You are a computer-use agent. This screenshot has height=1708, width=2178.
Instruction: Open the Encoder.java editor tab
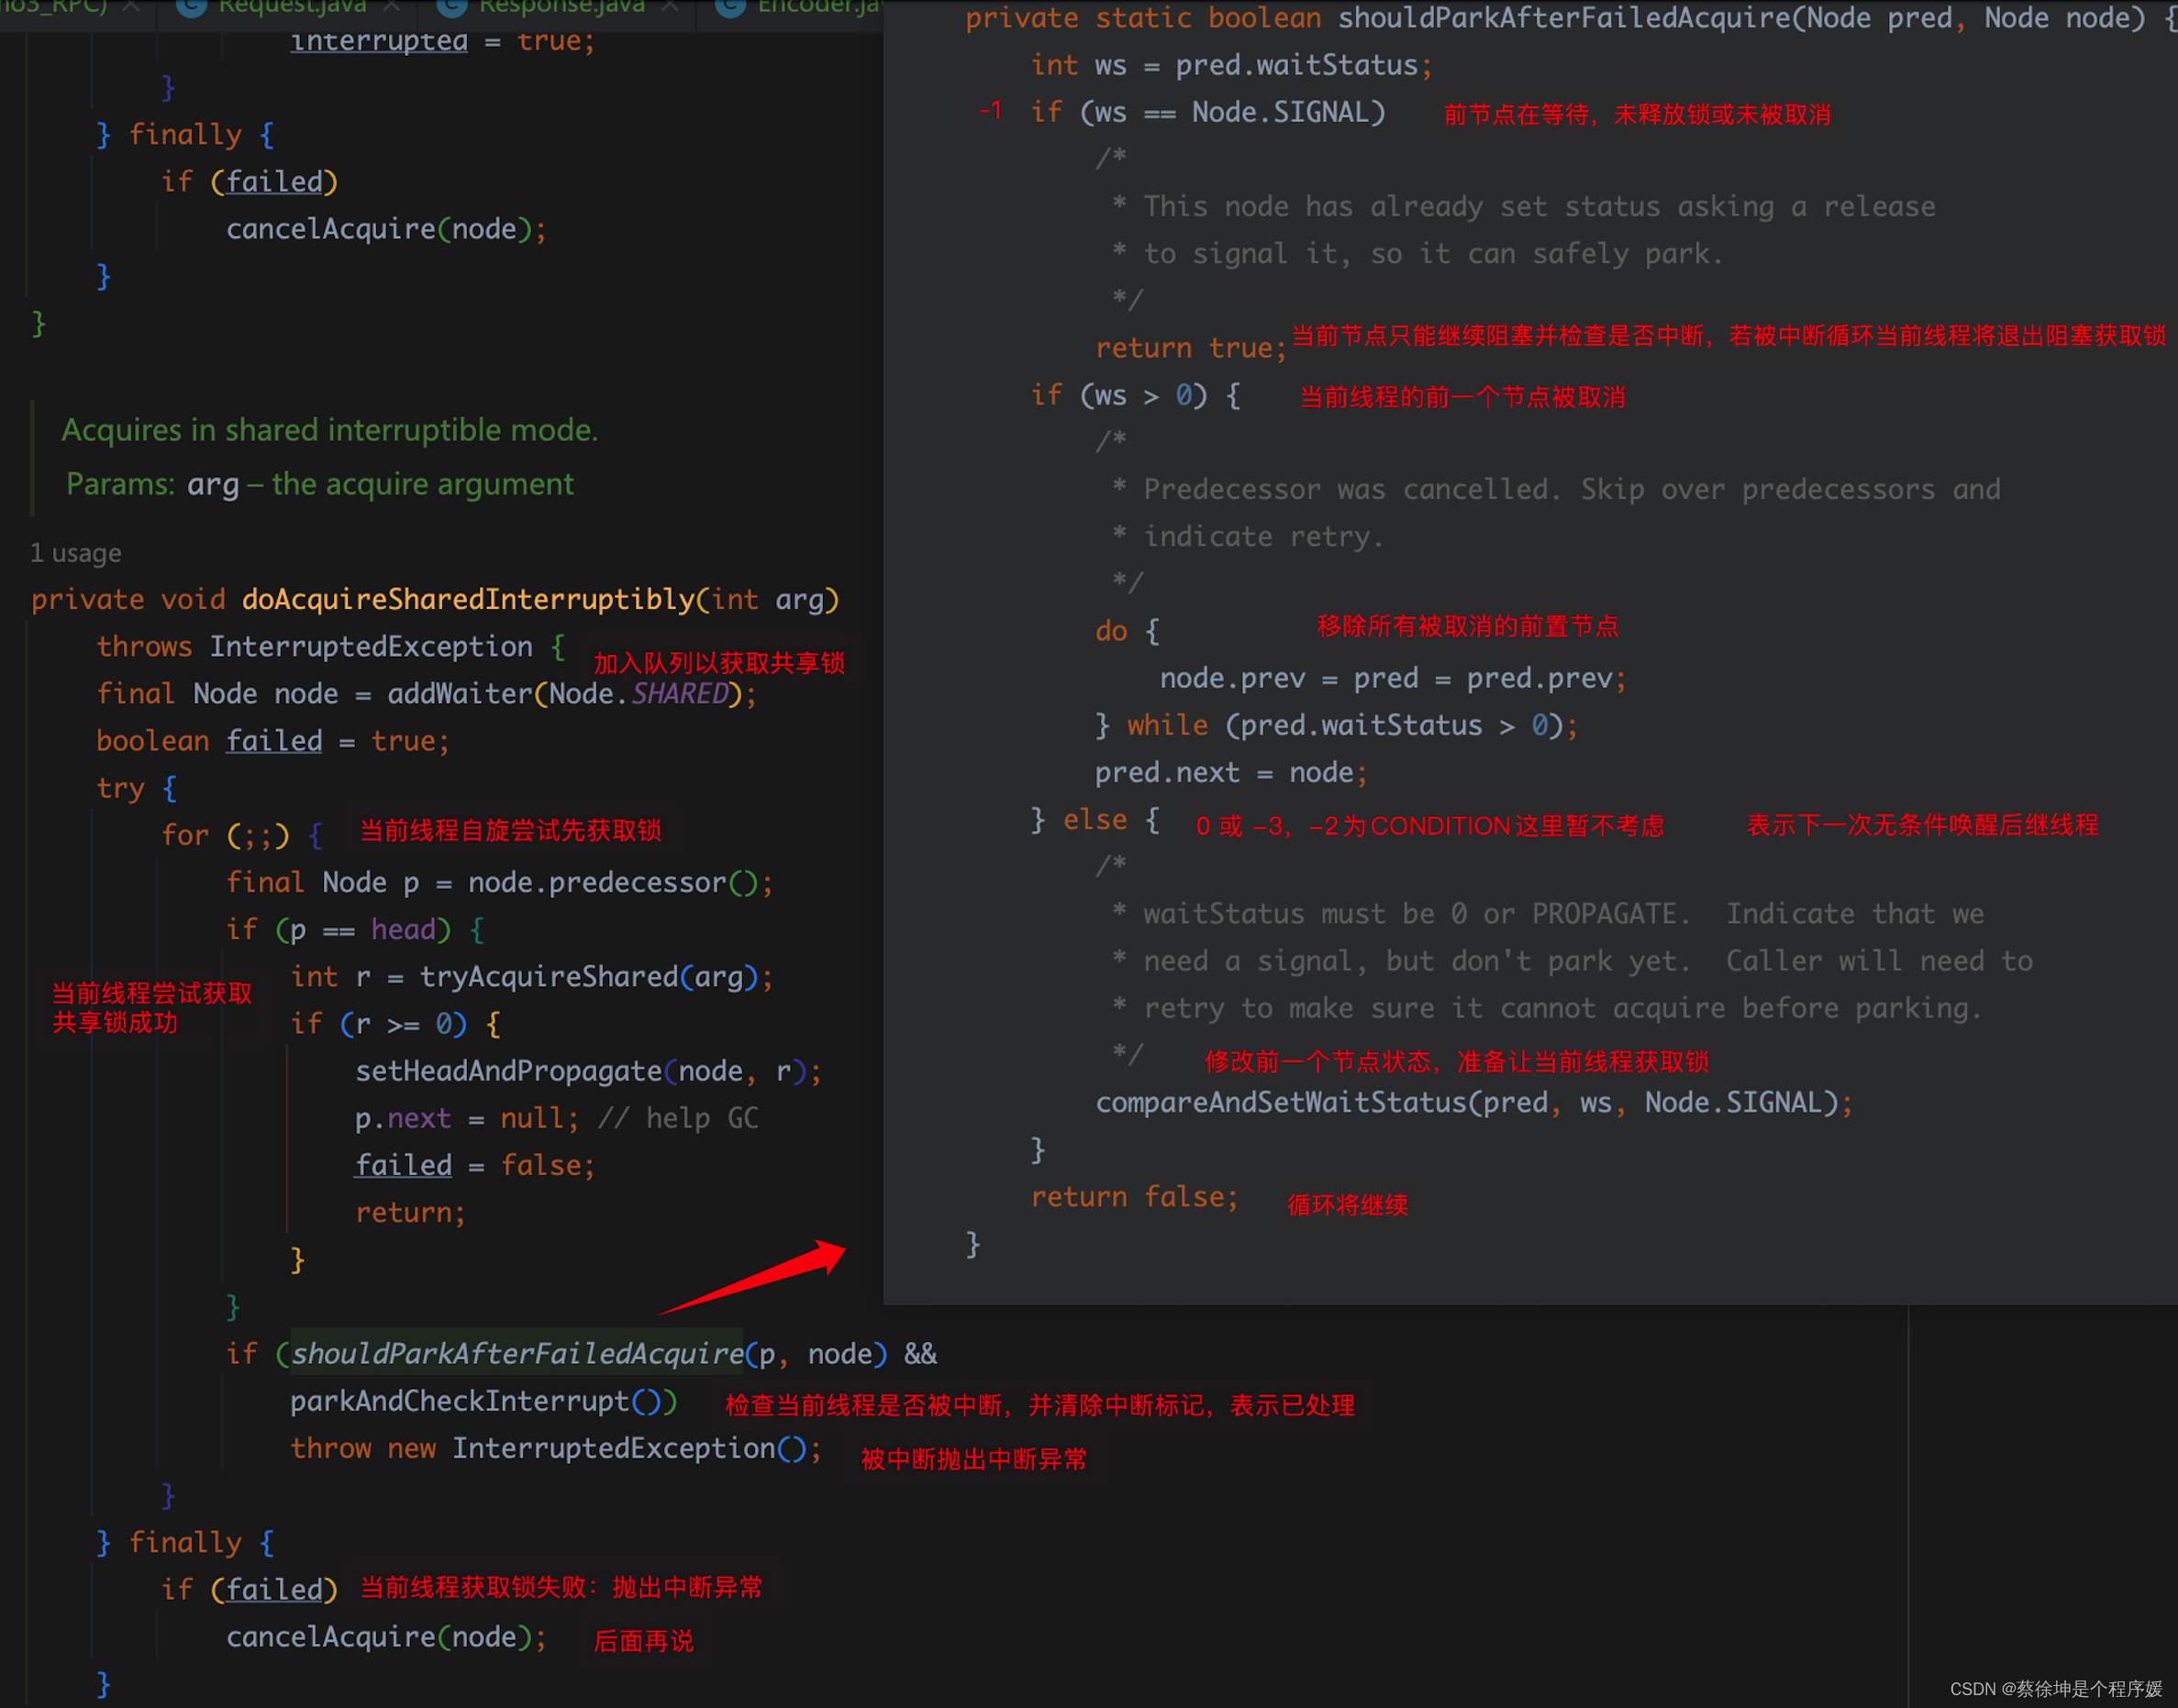(x=818, y=8)
